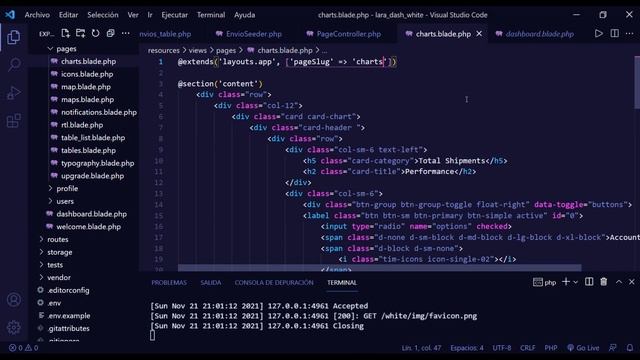
Task: Open .editorconfig file
Action: [68, 290]
